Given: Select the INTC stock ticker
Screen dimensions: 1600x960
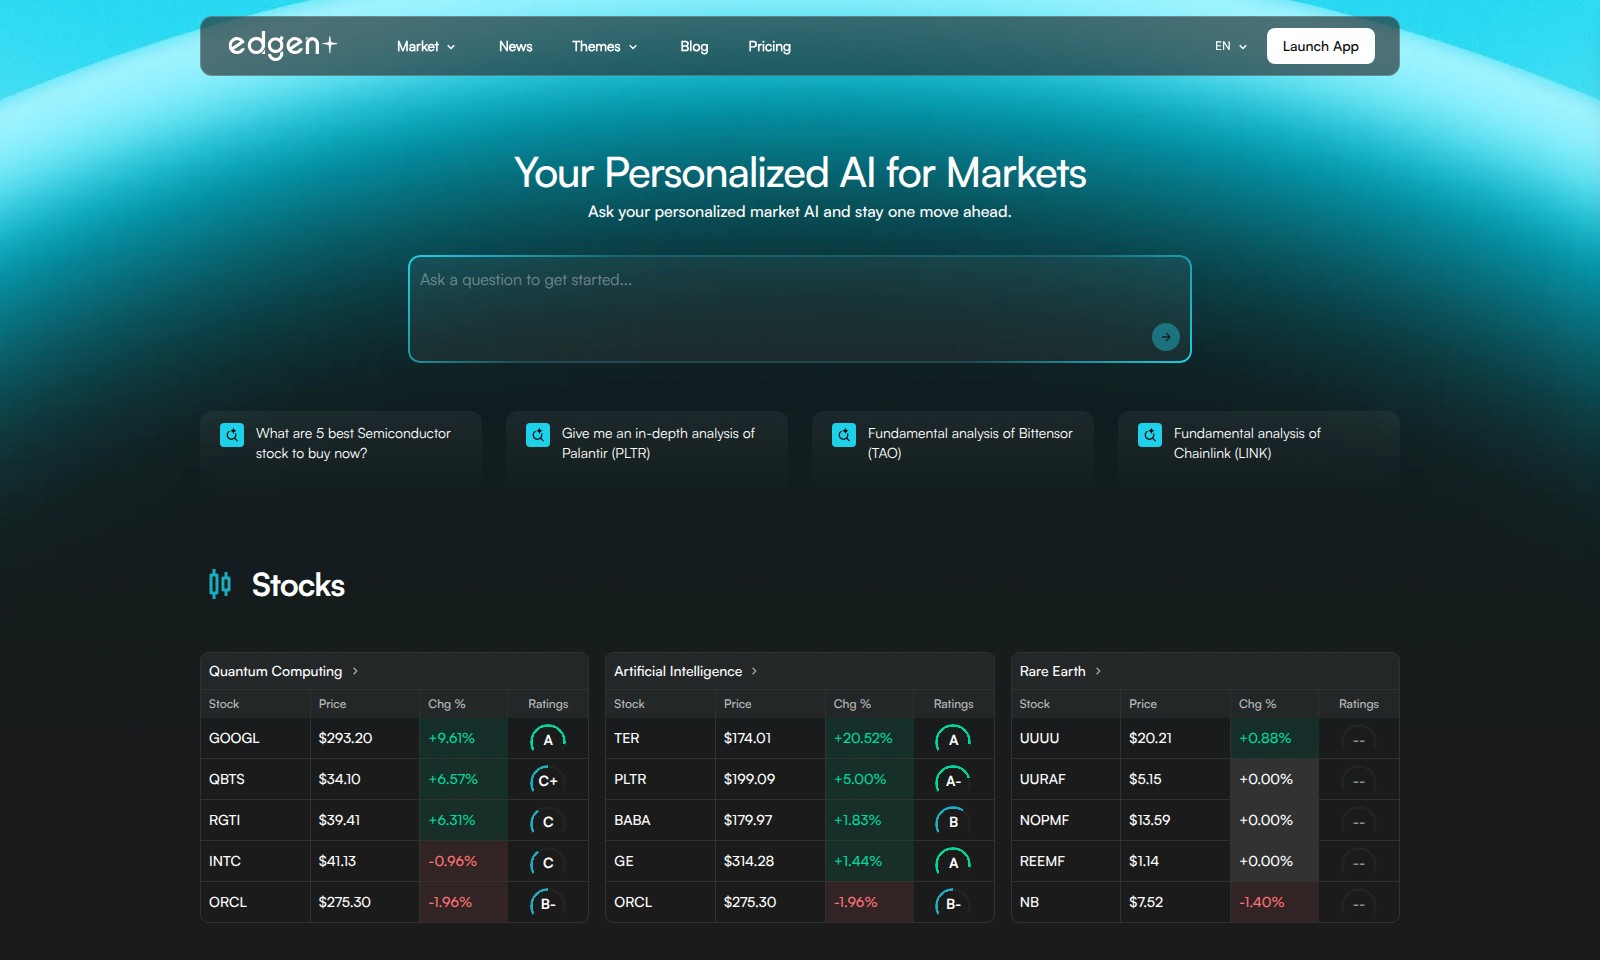Looking at the screenshot, I should point(225,861).
